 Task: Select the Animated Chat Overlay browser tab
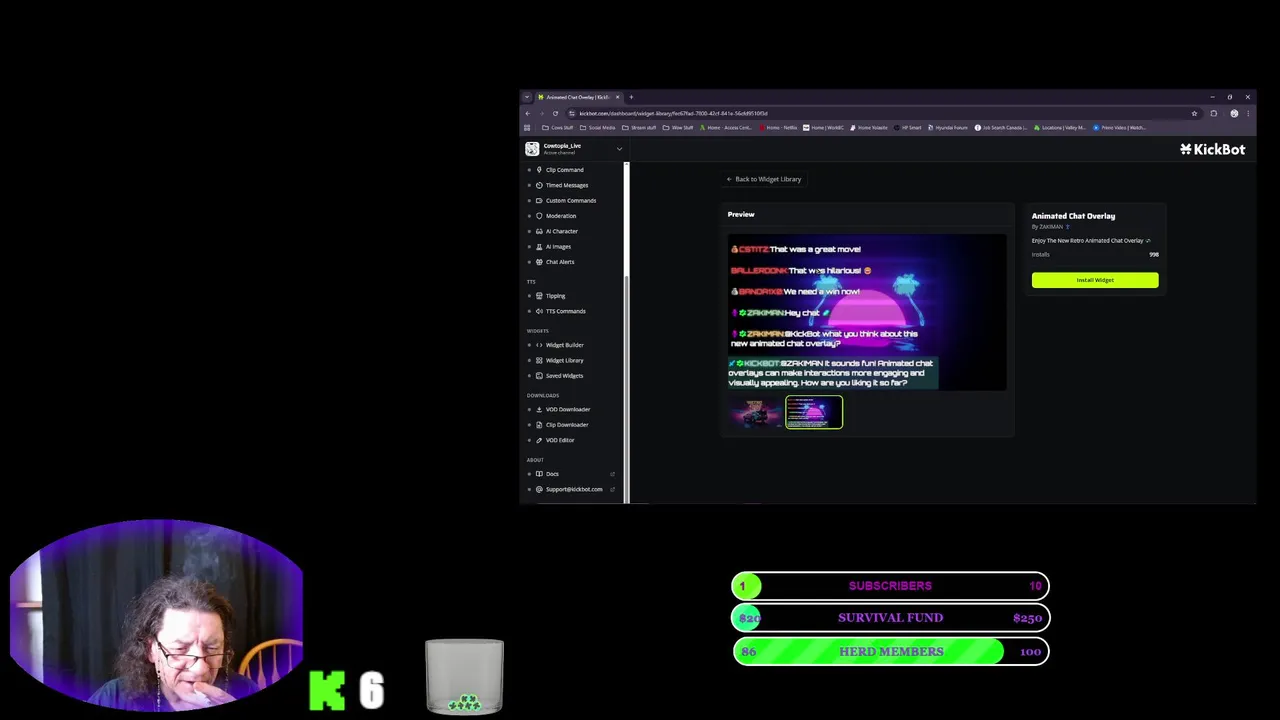coord(578,97)
